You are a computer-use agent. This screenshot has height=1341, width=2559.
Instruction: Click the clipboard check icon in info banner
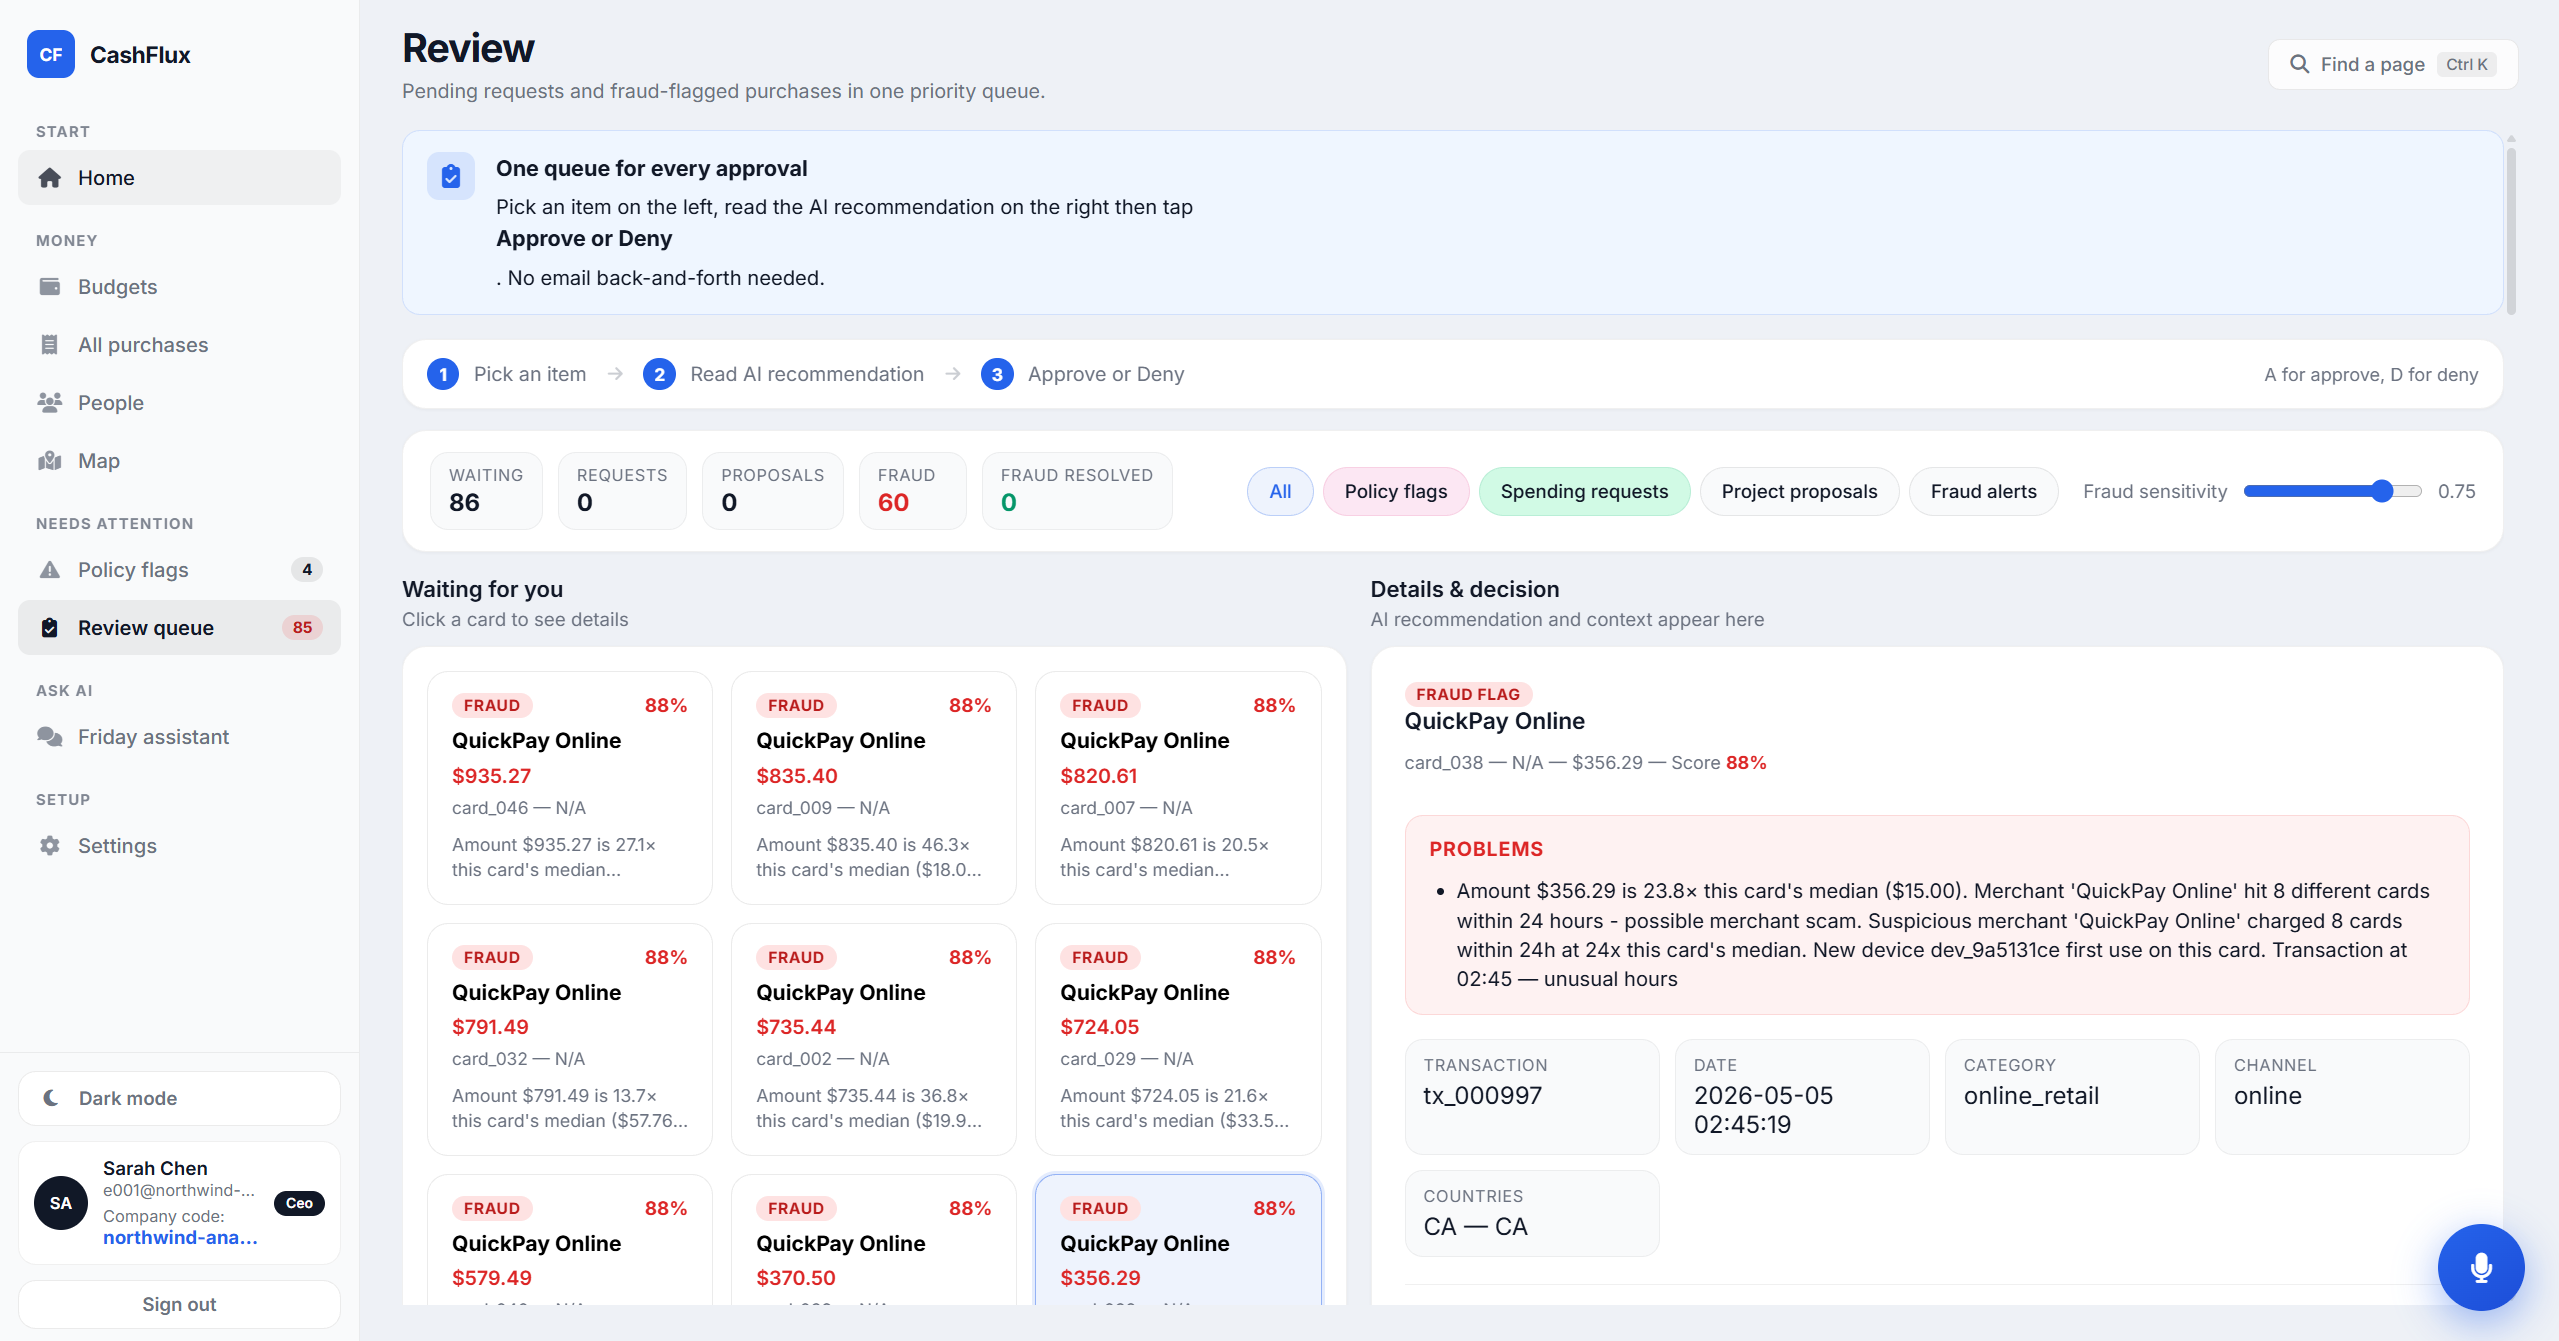[x=451, y=176]
